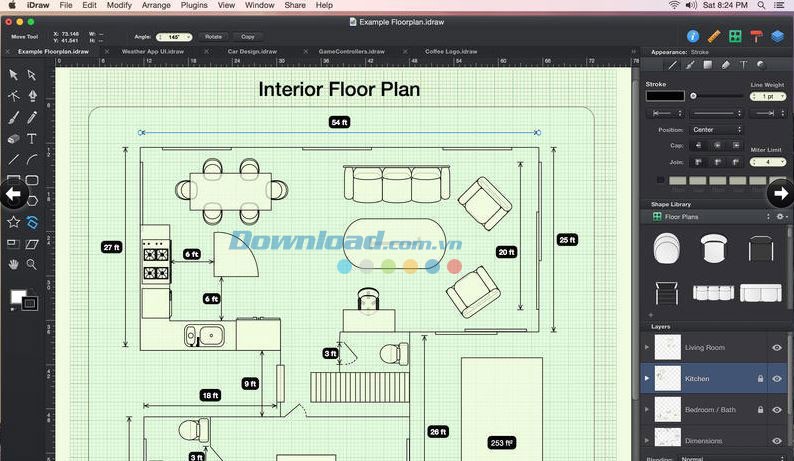Image resolution: width=794 pixels, height=461 pixels.
Task: Click the Rotate button
Action: pyautogui.click(x=212, y=36)
